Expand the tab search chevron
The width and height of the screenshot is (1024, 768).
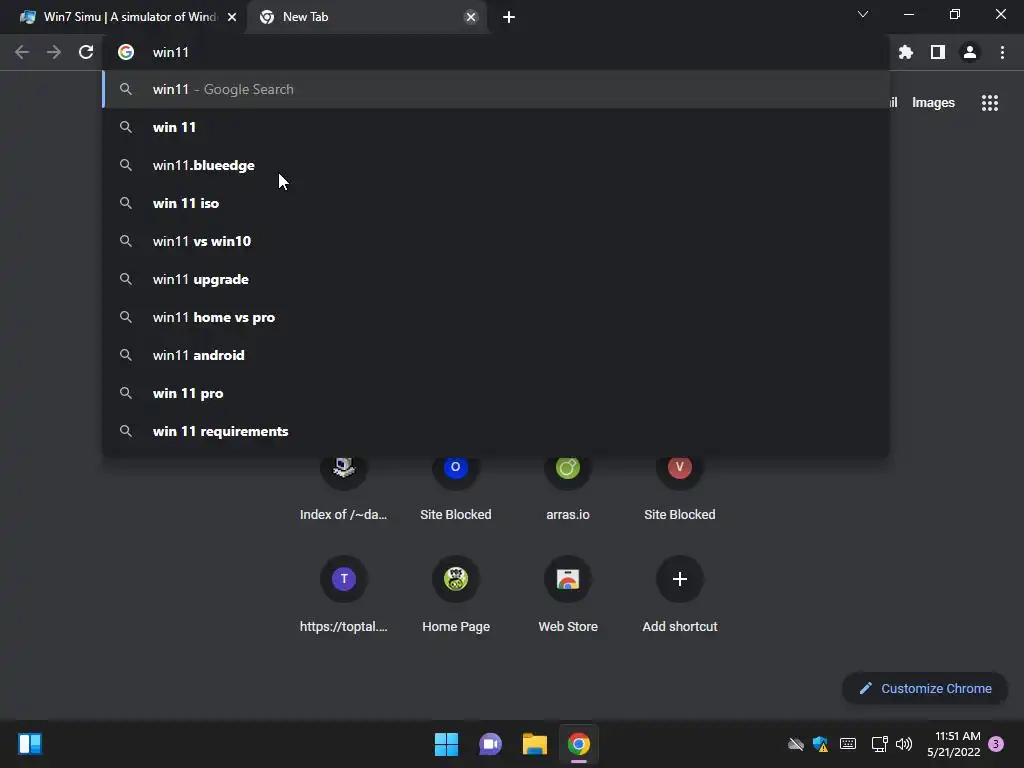[863, 14]
